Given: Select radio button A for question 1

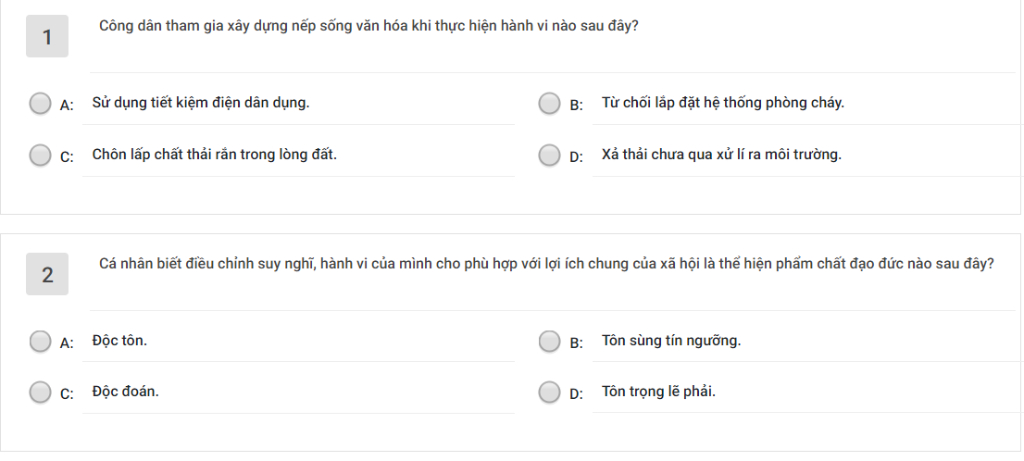Looking at the screenshot, I should click(40, 103).
